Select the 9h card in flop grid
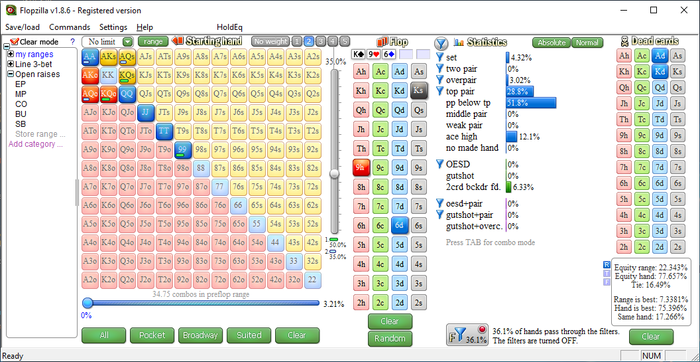 click(x=361, y=167)
